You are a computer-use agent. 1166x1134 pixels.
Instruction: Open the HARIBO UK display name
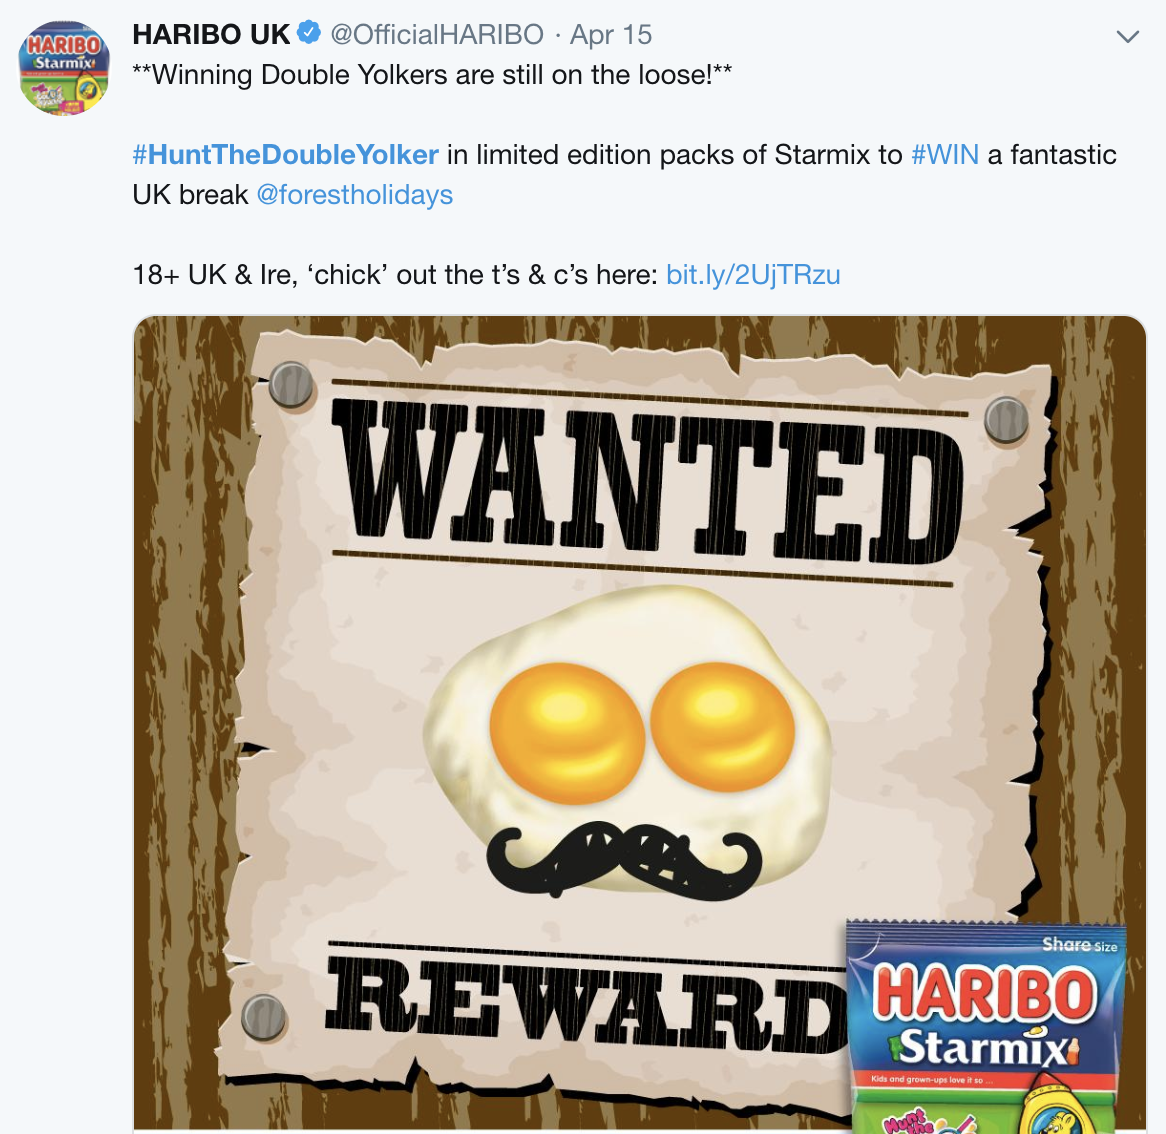211,34
